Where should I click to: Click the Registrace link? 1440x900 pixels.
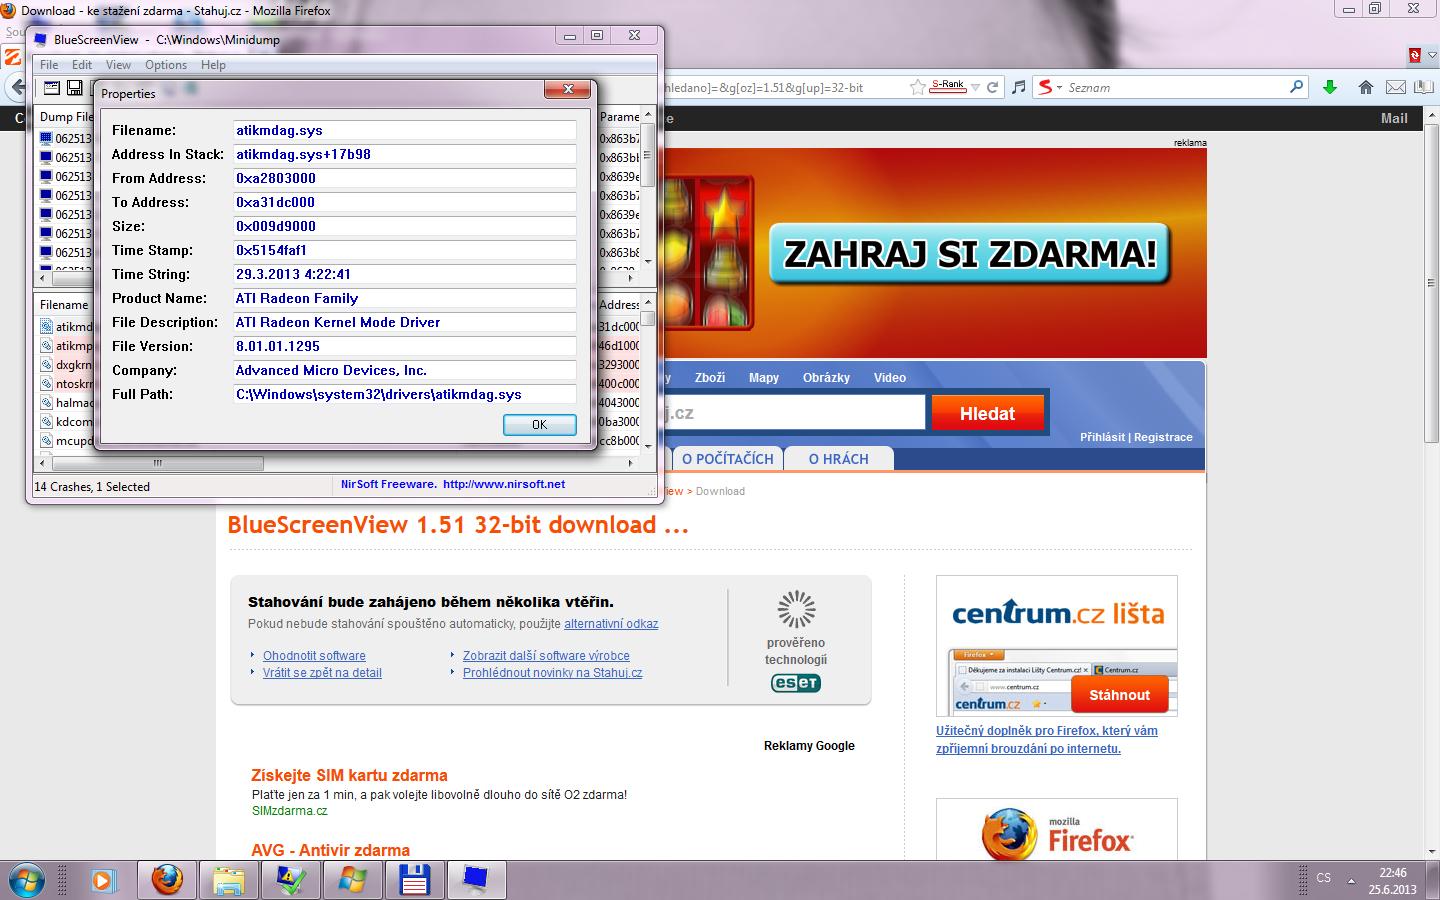coord(1163,437)
